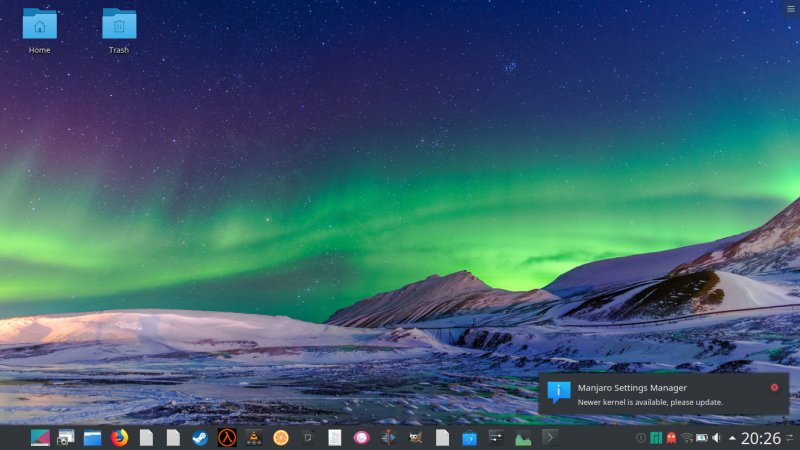The height and width of the screenshot is (450, 800).
Task: Close the Manjaro Settings Manager notification
Action: 774,387
